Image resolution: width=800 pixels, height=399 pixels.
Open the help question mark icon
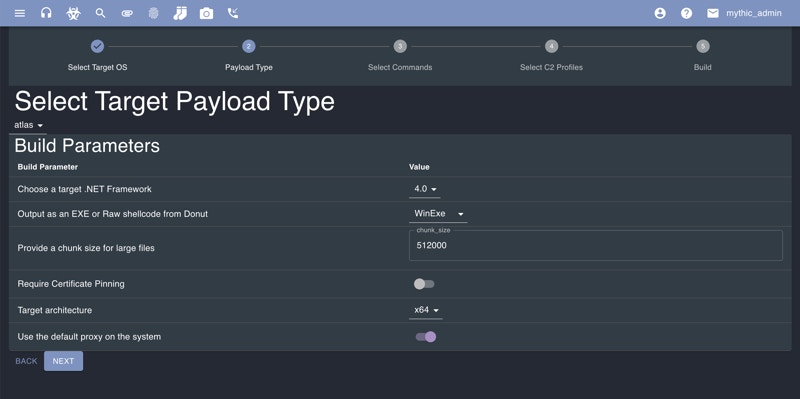coord(687,13)
